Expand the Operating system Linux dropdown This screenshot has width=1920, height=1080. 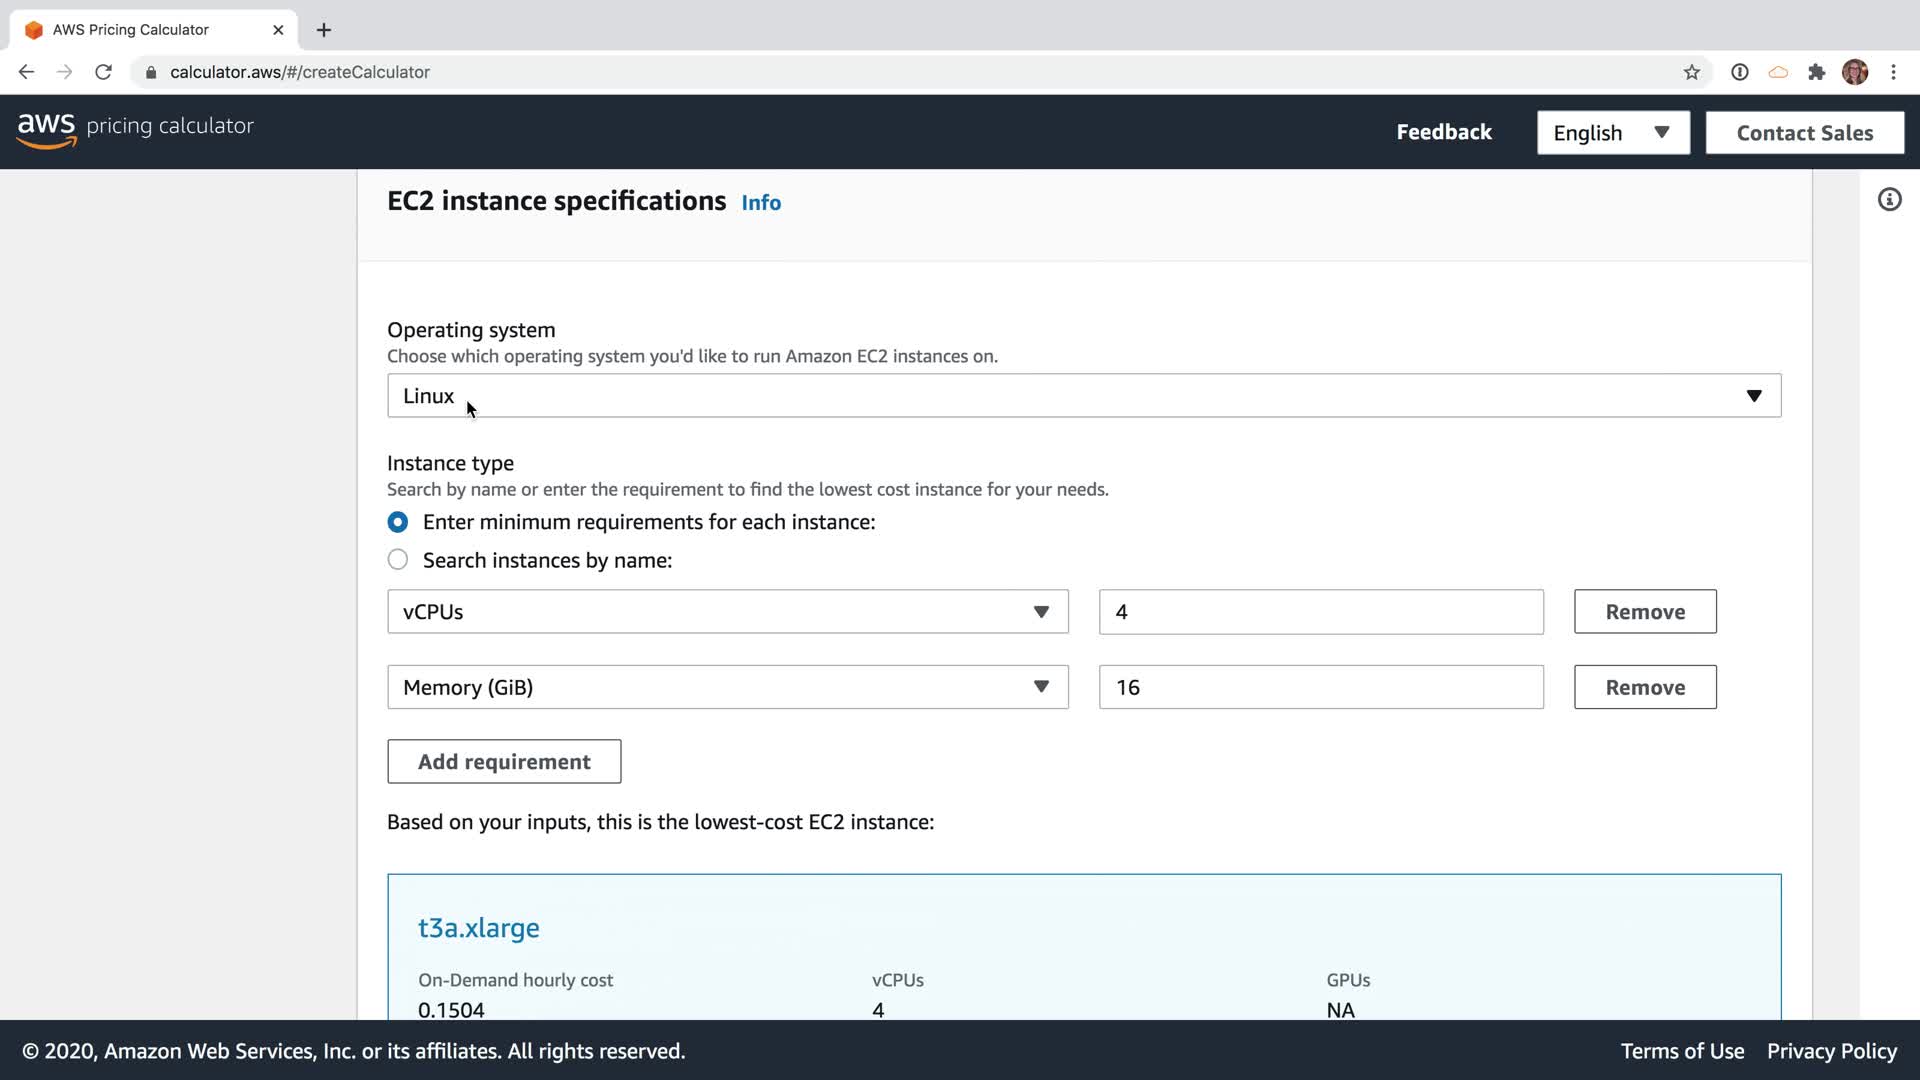click(x=1083, y=396)
